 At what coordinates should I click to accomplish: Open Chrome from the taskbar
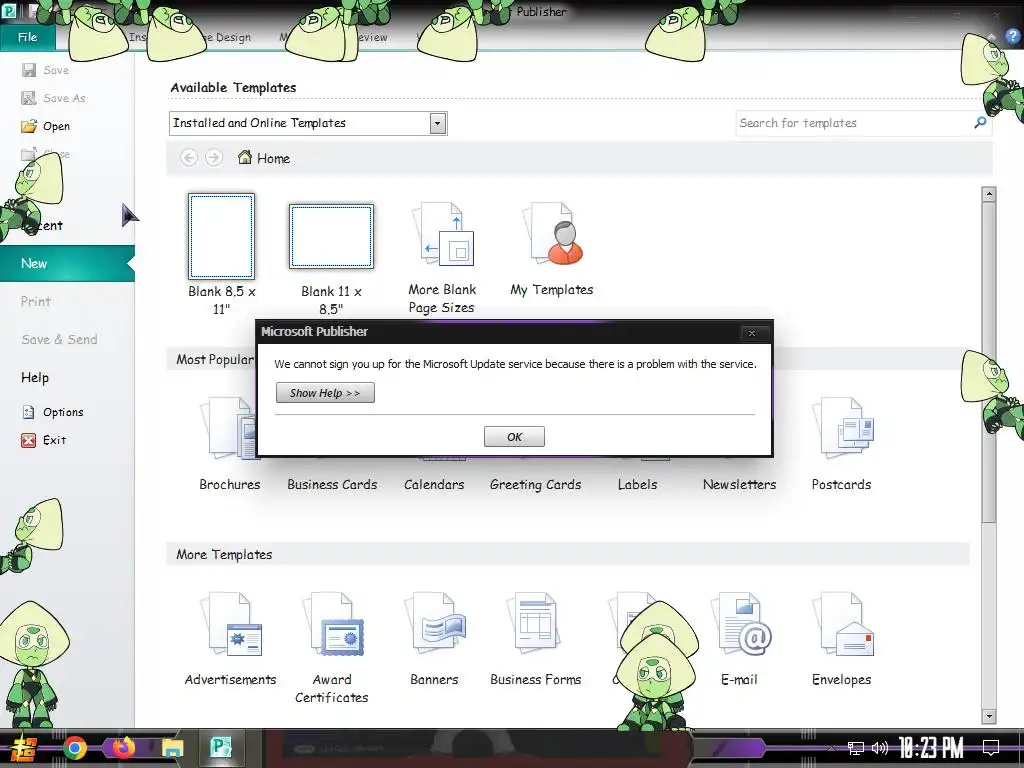[74, 748]
